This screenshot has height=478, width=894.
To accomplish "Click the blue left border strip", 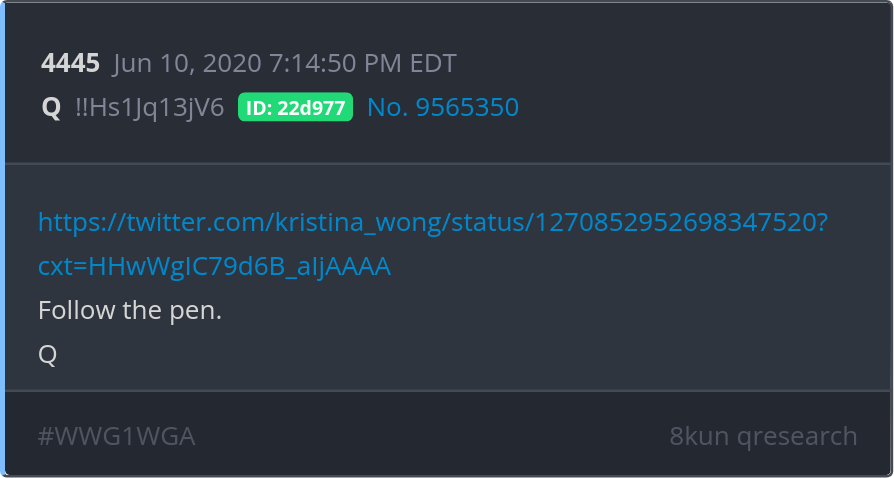I will tap(2, 239).
